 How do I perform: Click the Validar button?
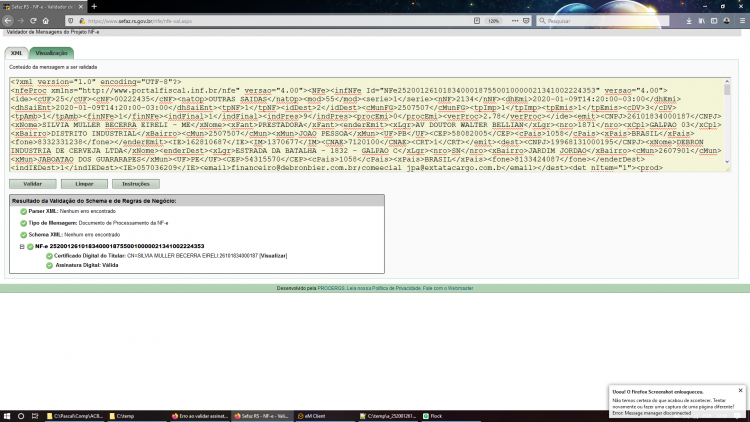click(x=33, y=184)
